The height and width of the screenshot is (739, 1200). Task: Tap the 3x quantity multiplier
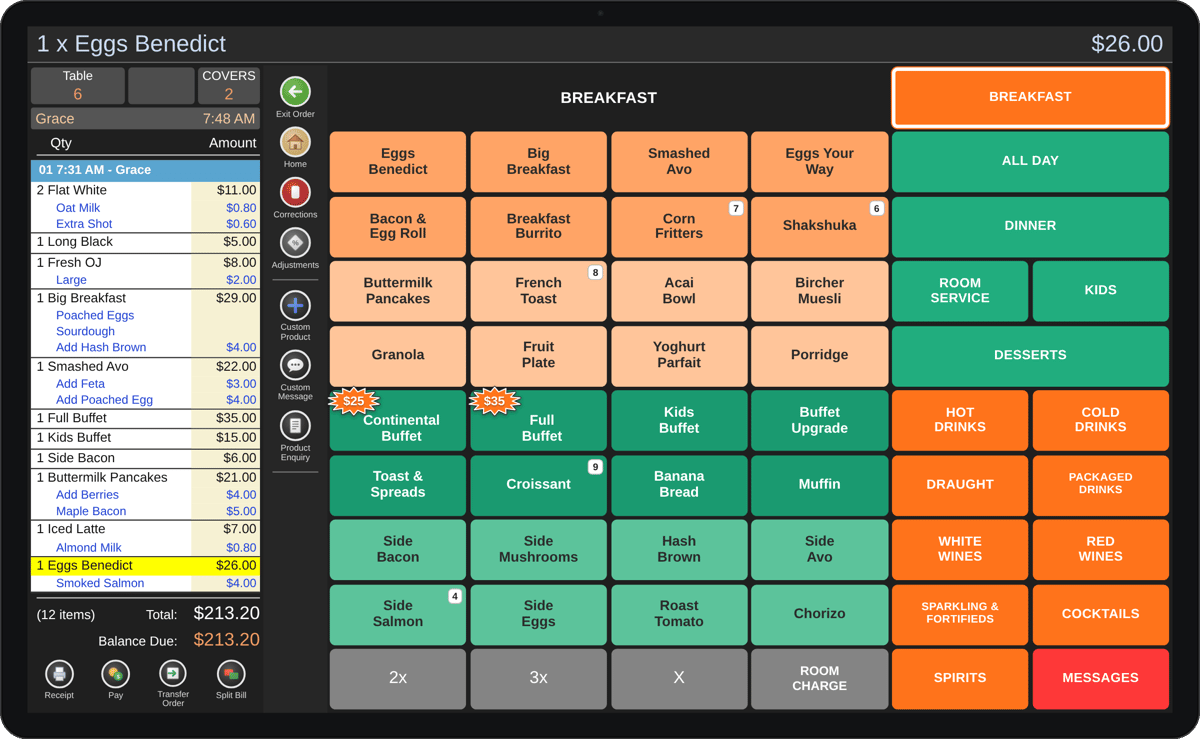[538, 678]
